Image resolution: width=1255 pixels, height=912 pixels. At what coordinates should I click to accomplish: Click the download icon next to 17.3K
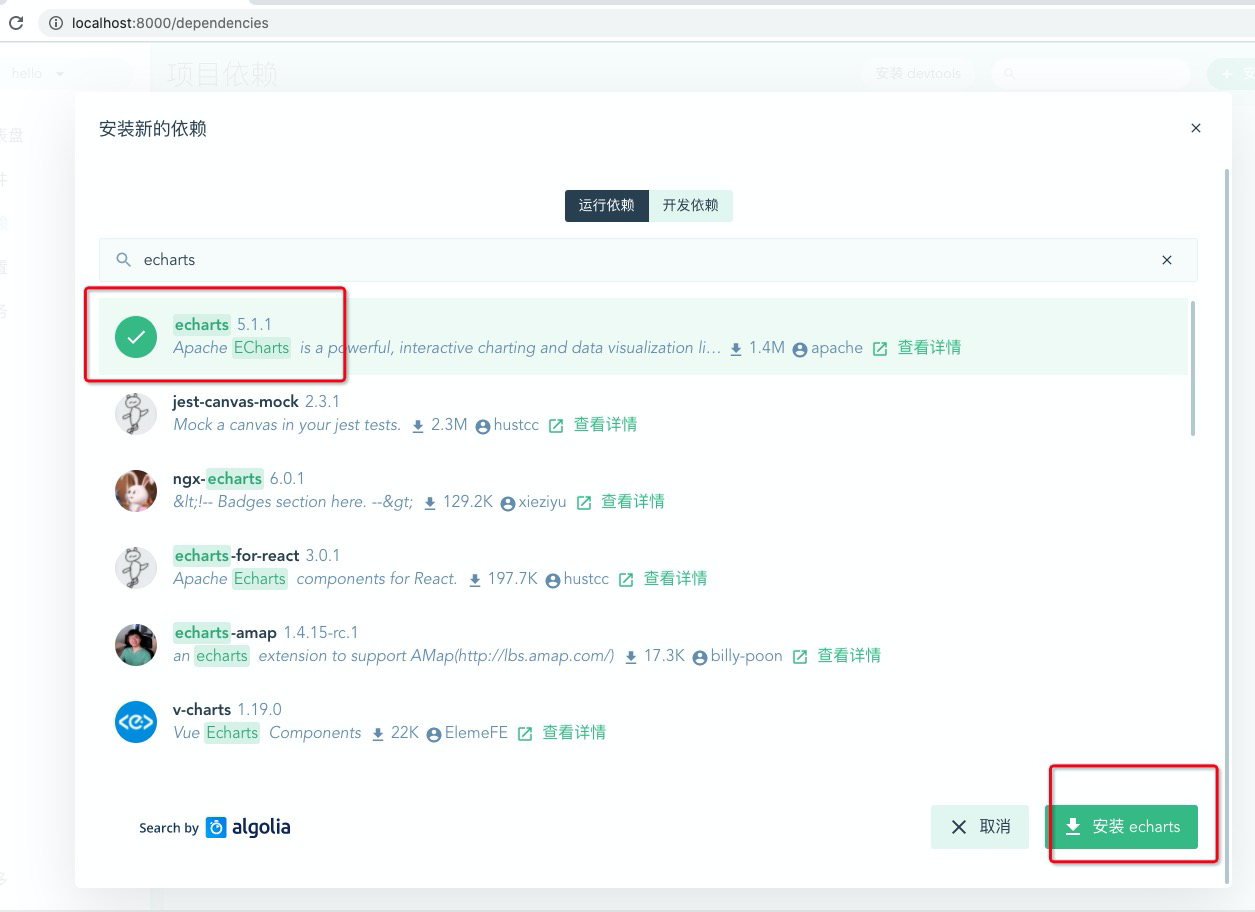[631, 657]
